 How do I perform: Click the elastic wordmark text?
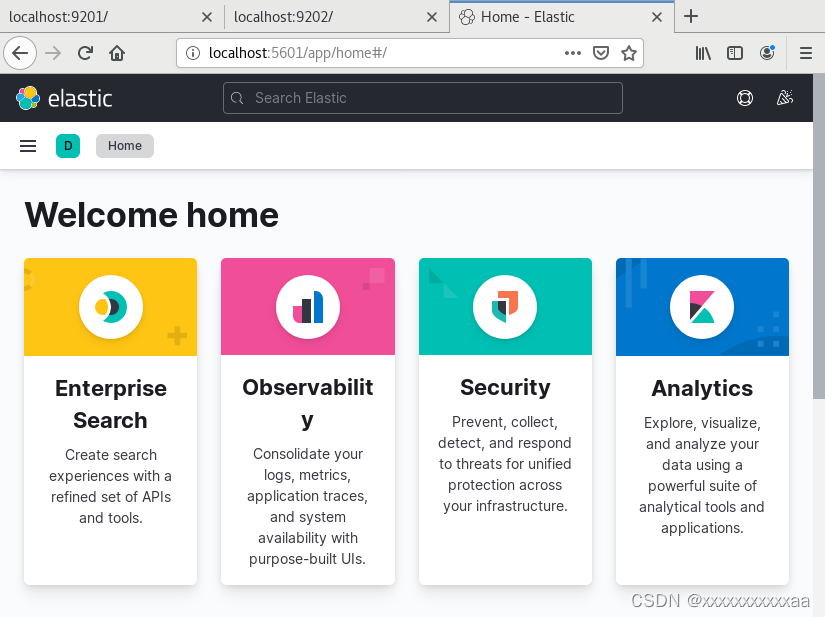tap(80, 98)
